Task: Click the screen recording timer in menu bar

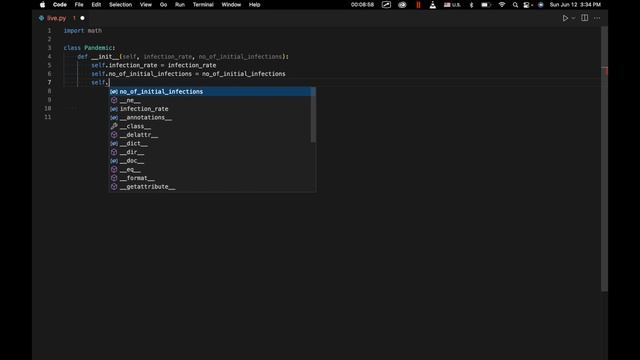Action: click(x=362, y=5)
